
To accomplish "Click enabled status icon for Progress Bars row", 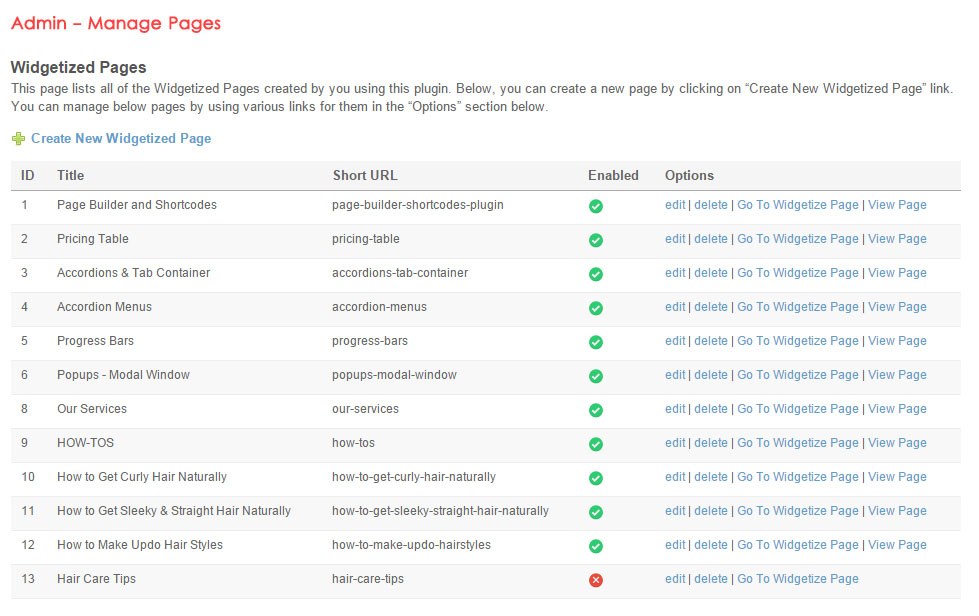I will pyautogui.click(x=596, y=342).
